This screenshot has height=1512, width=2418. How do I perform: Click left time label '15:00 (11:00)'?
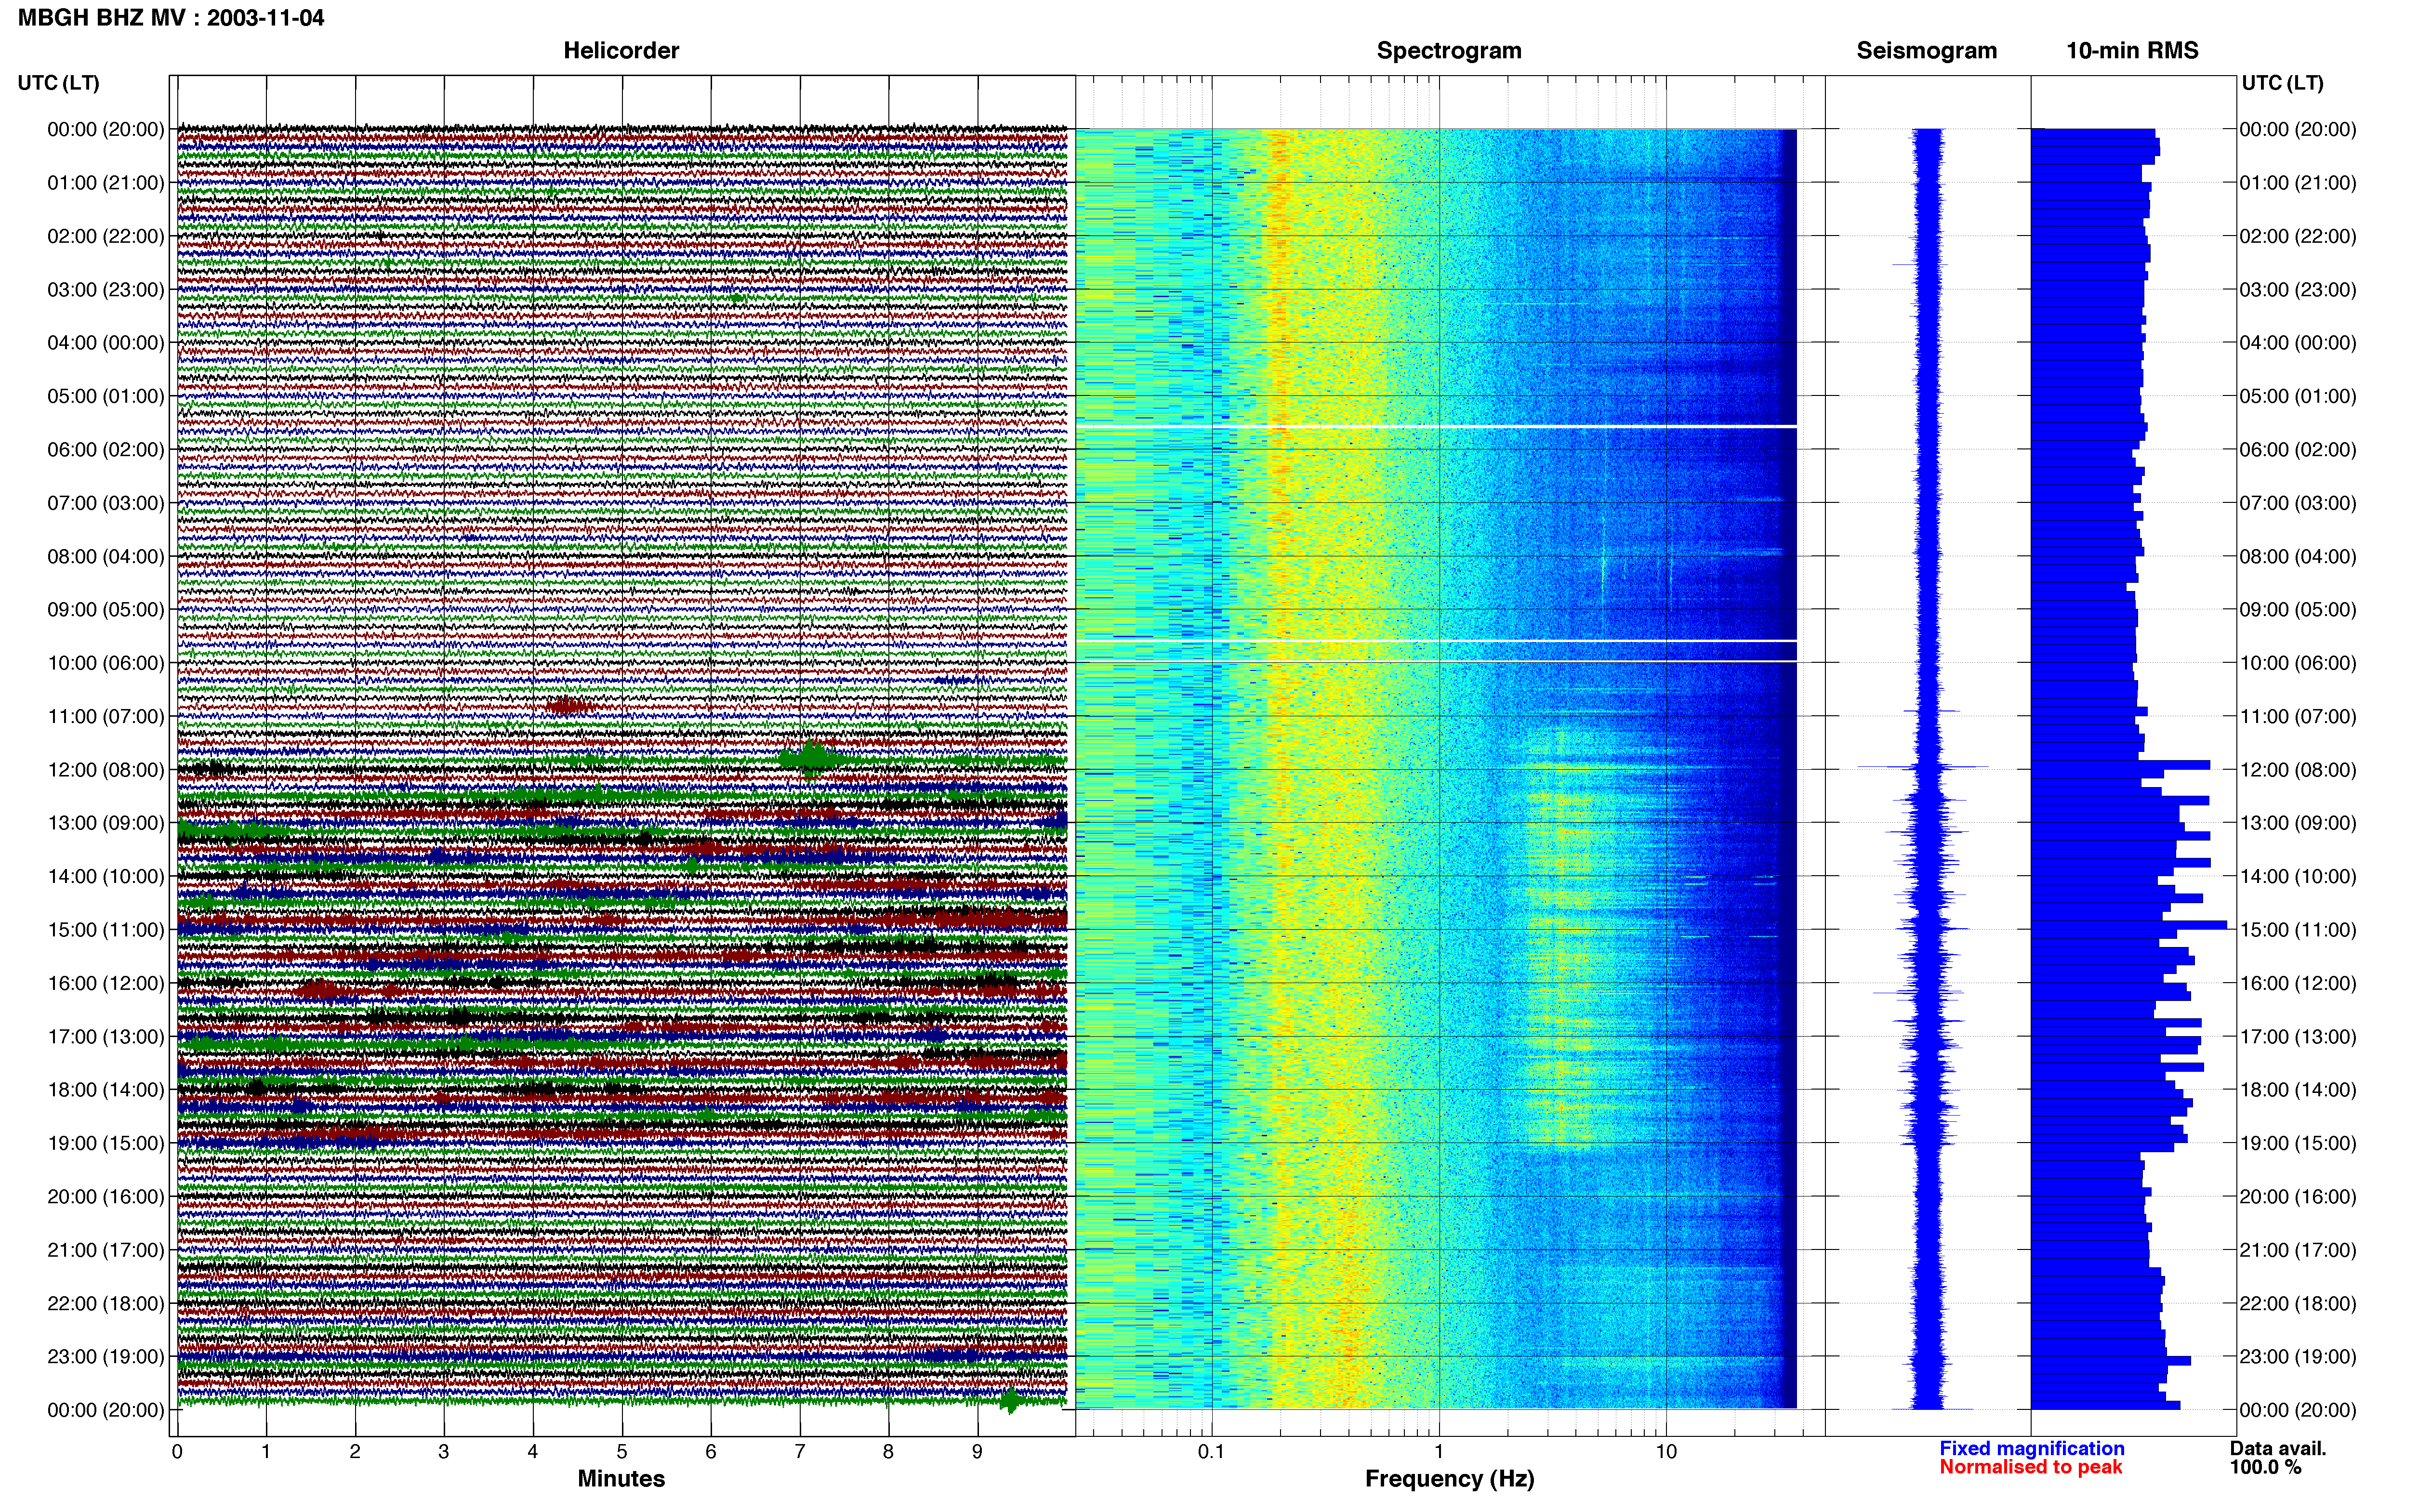coord(106,929)
